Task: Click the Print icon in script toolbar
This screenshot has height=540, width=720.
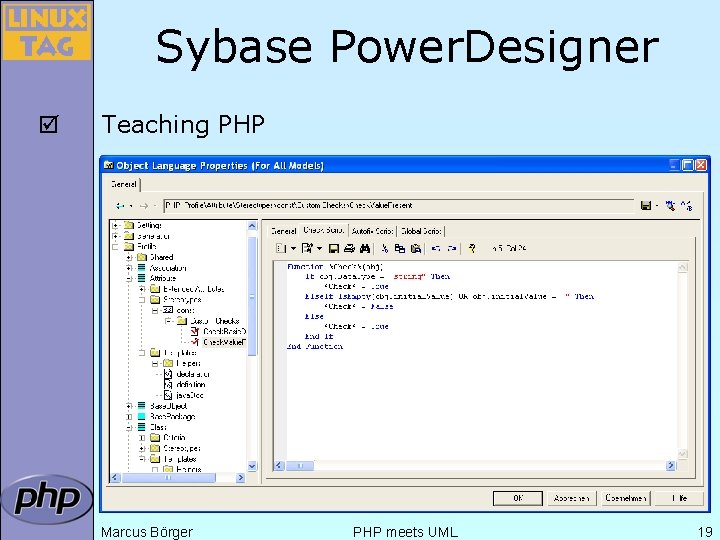Action: [349, 248]
